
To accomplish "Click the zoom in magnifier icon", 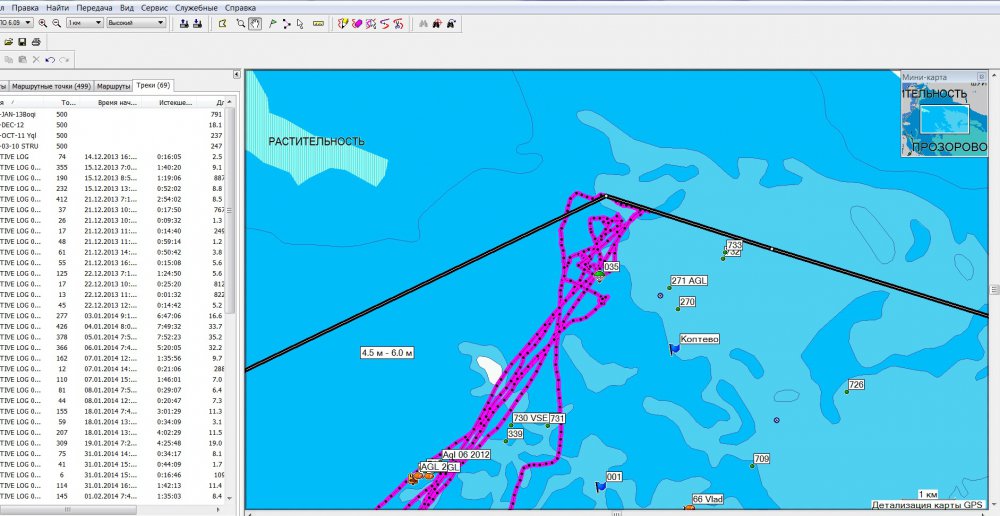I will (x=43, y=23).
